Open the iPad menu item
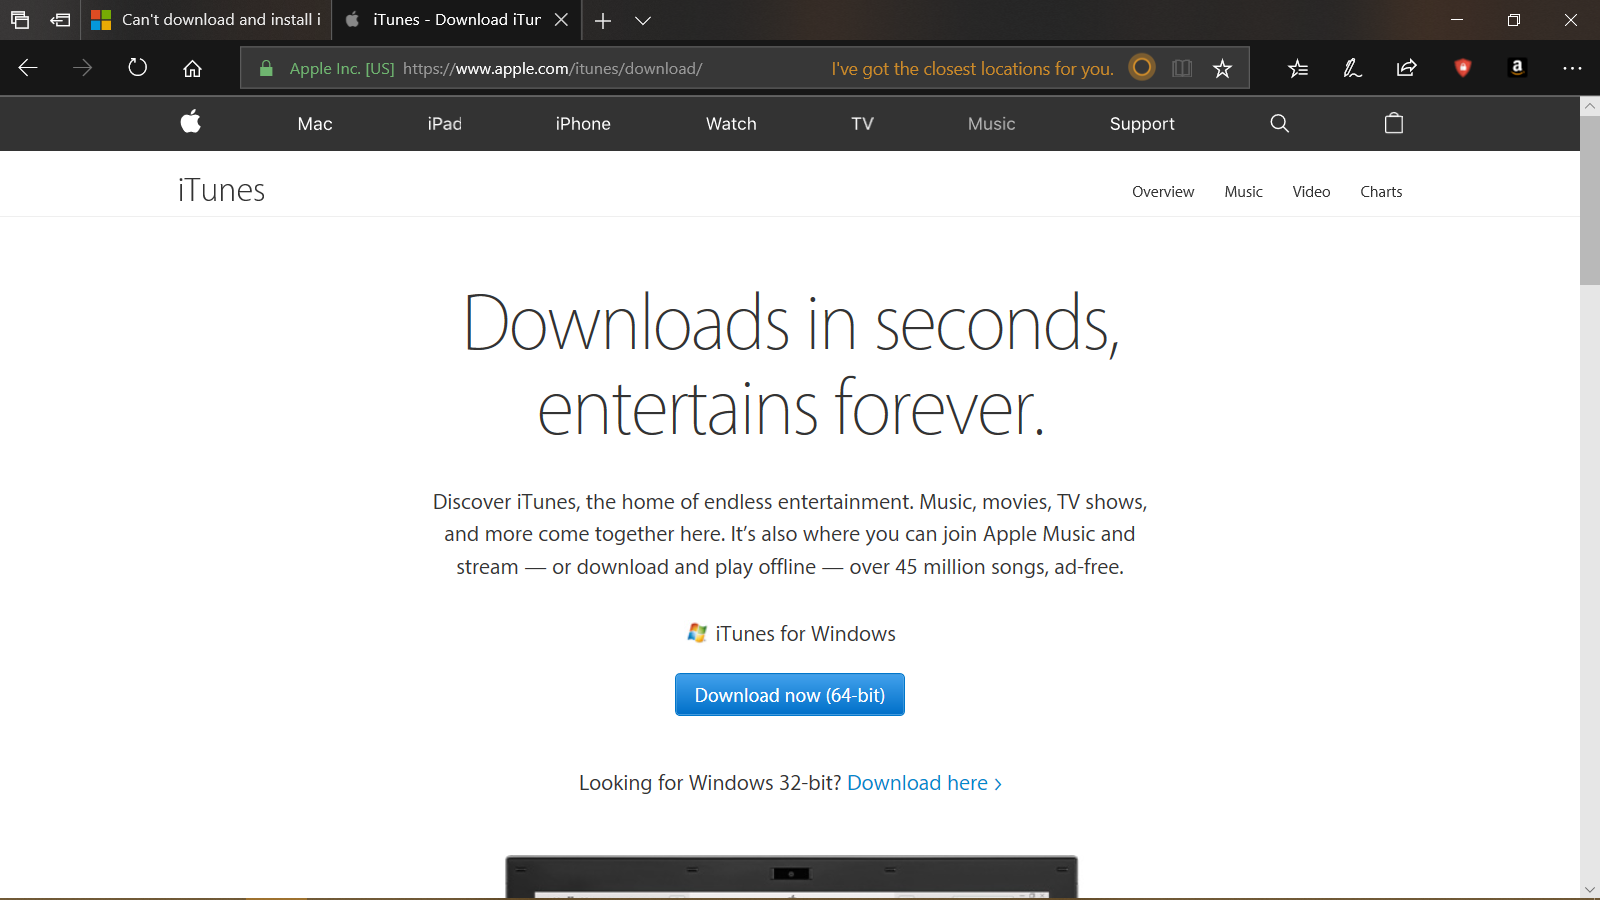The height and width of the screenshot is (900, 1600). click(x=444, y=124)
